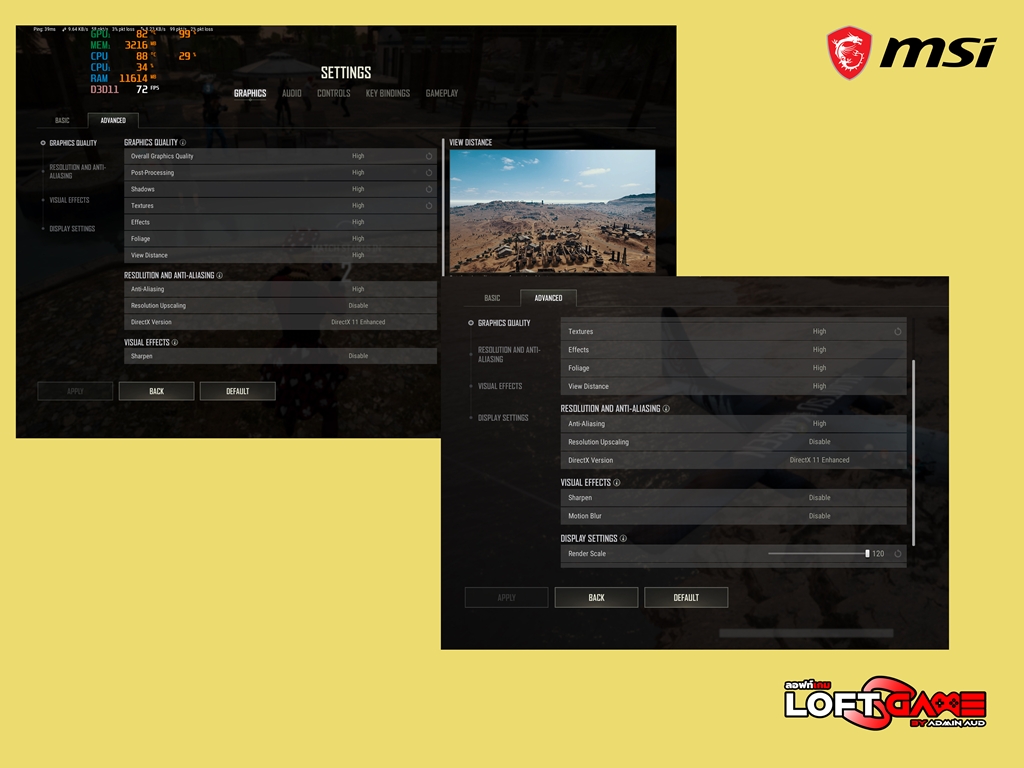The image size is (1024, 768).
Task: Open Resolution and Anti-Aliasing info icon, lower-right window
Action: pyautogui.click(x=666, y=409)
